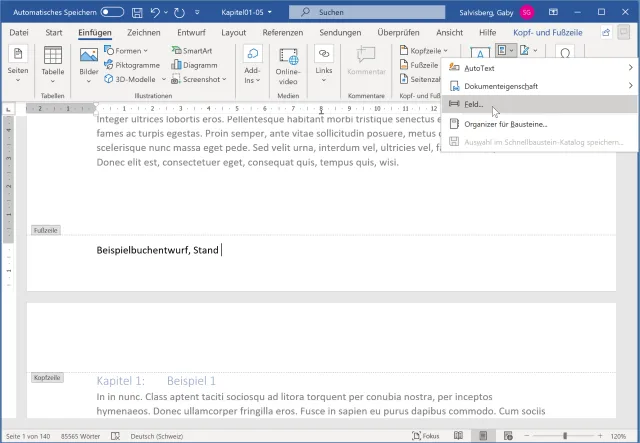Switch to the Sendungen tab
The width and height of the screenshot is (640, 443).
340,32
